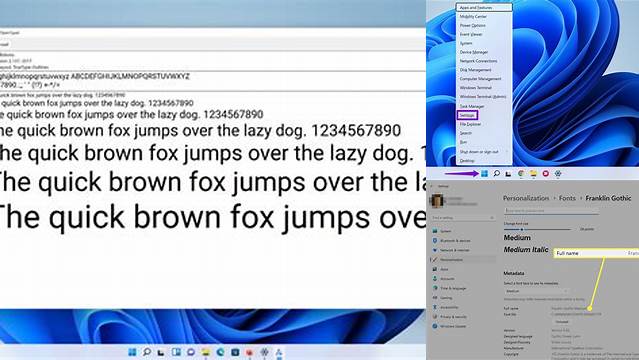This screenshot has height=360, width=639.
Task: Click the font preview text input field
Action: click(551, 211)
